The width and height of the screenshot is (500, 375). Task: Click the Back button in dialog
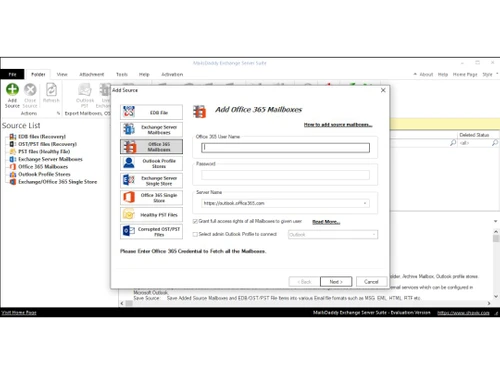tap(304, 282)
